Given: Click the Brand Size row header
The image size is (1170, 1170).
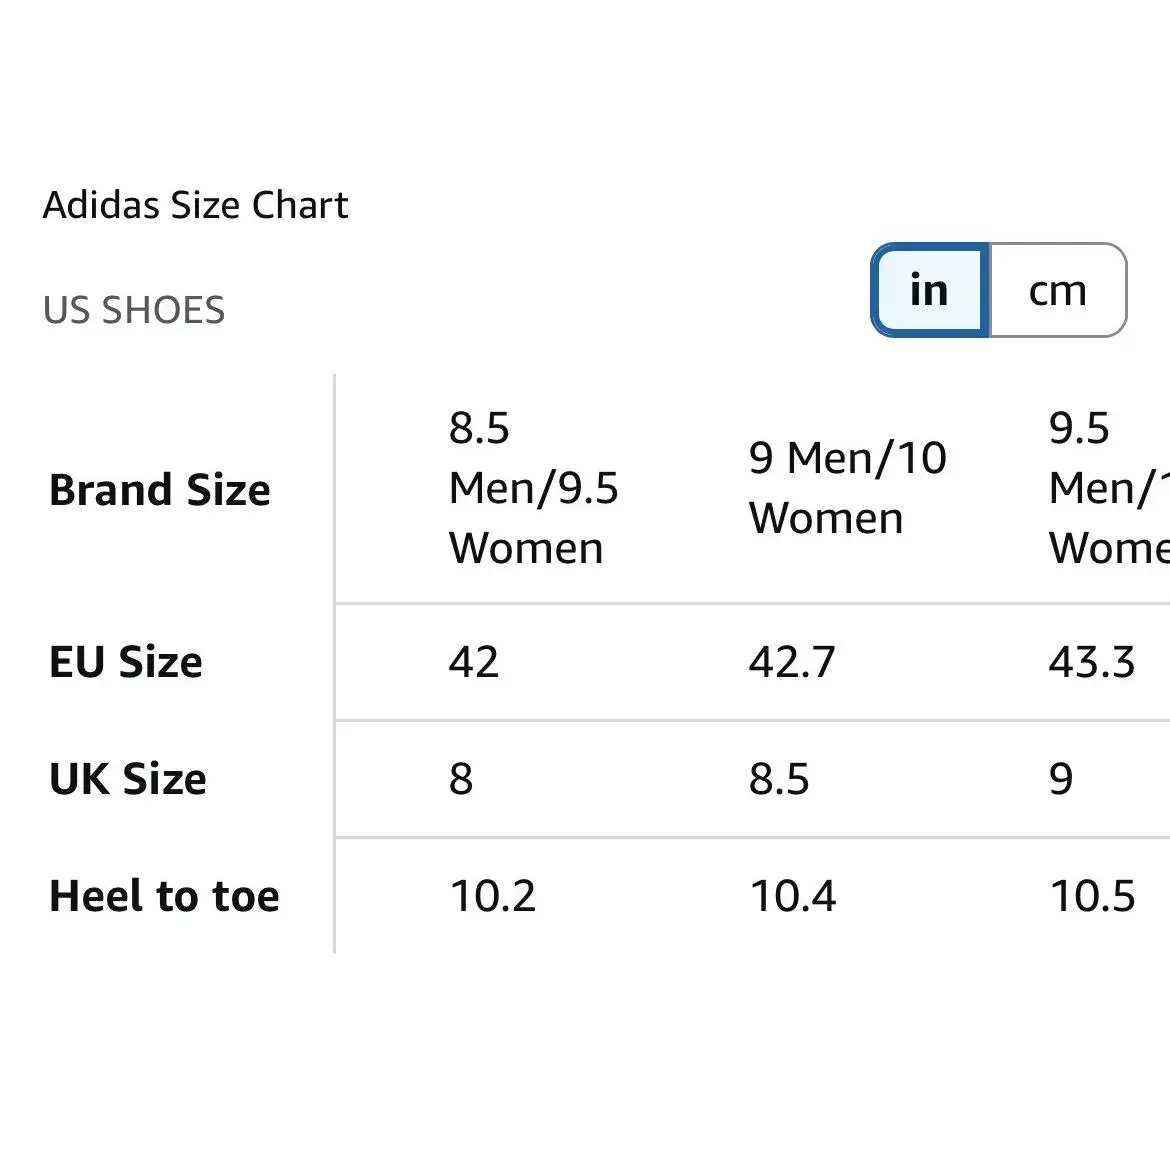Looking at the screenshot, I should (160, 489).
